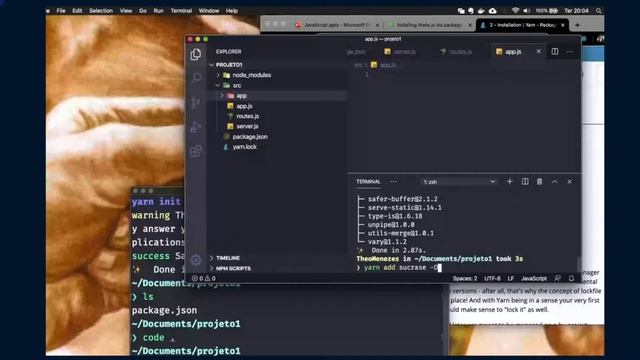Open the Run and Debug view

[x=196, y=127]
